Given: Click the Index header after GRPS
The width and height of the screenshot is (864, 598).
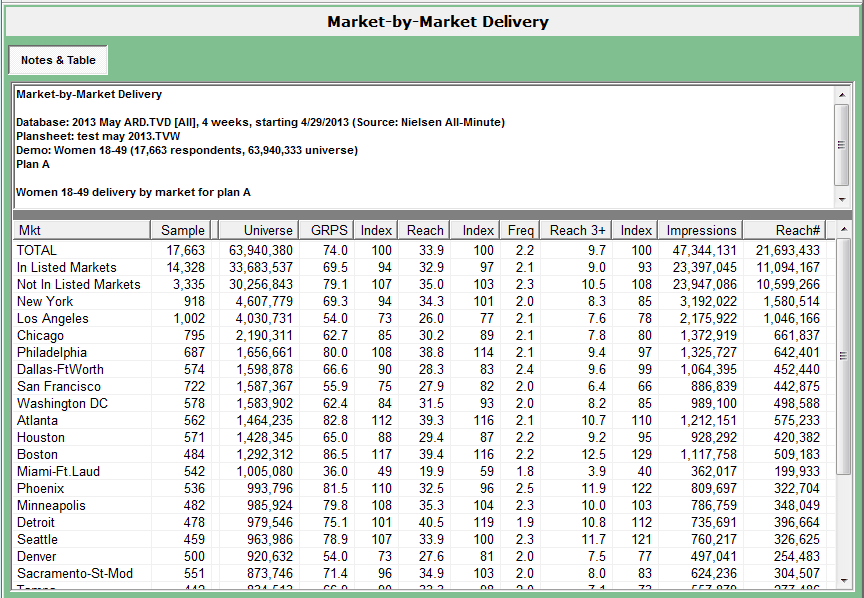Looking at the screenshot, I should [x=375, y=230].
